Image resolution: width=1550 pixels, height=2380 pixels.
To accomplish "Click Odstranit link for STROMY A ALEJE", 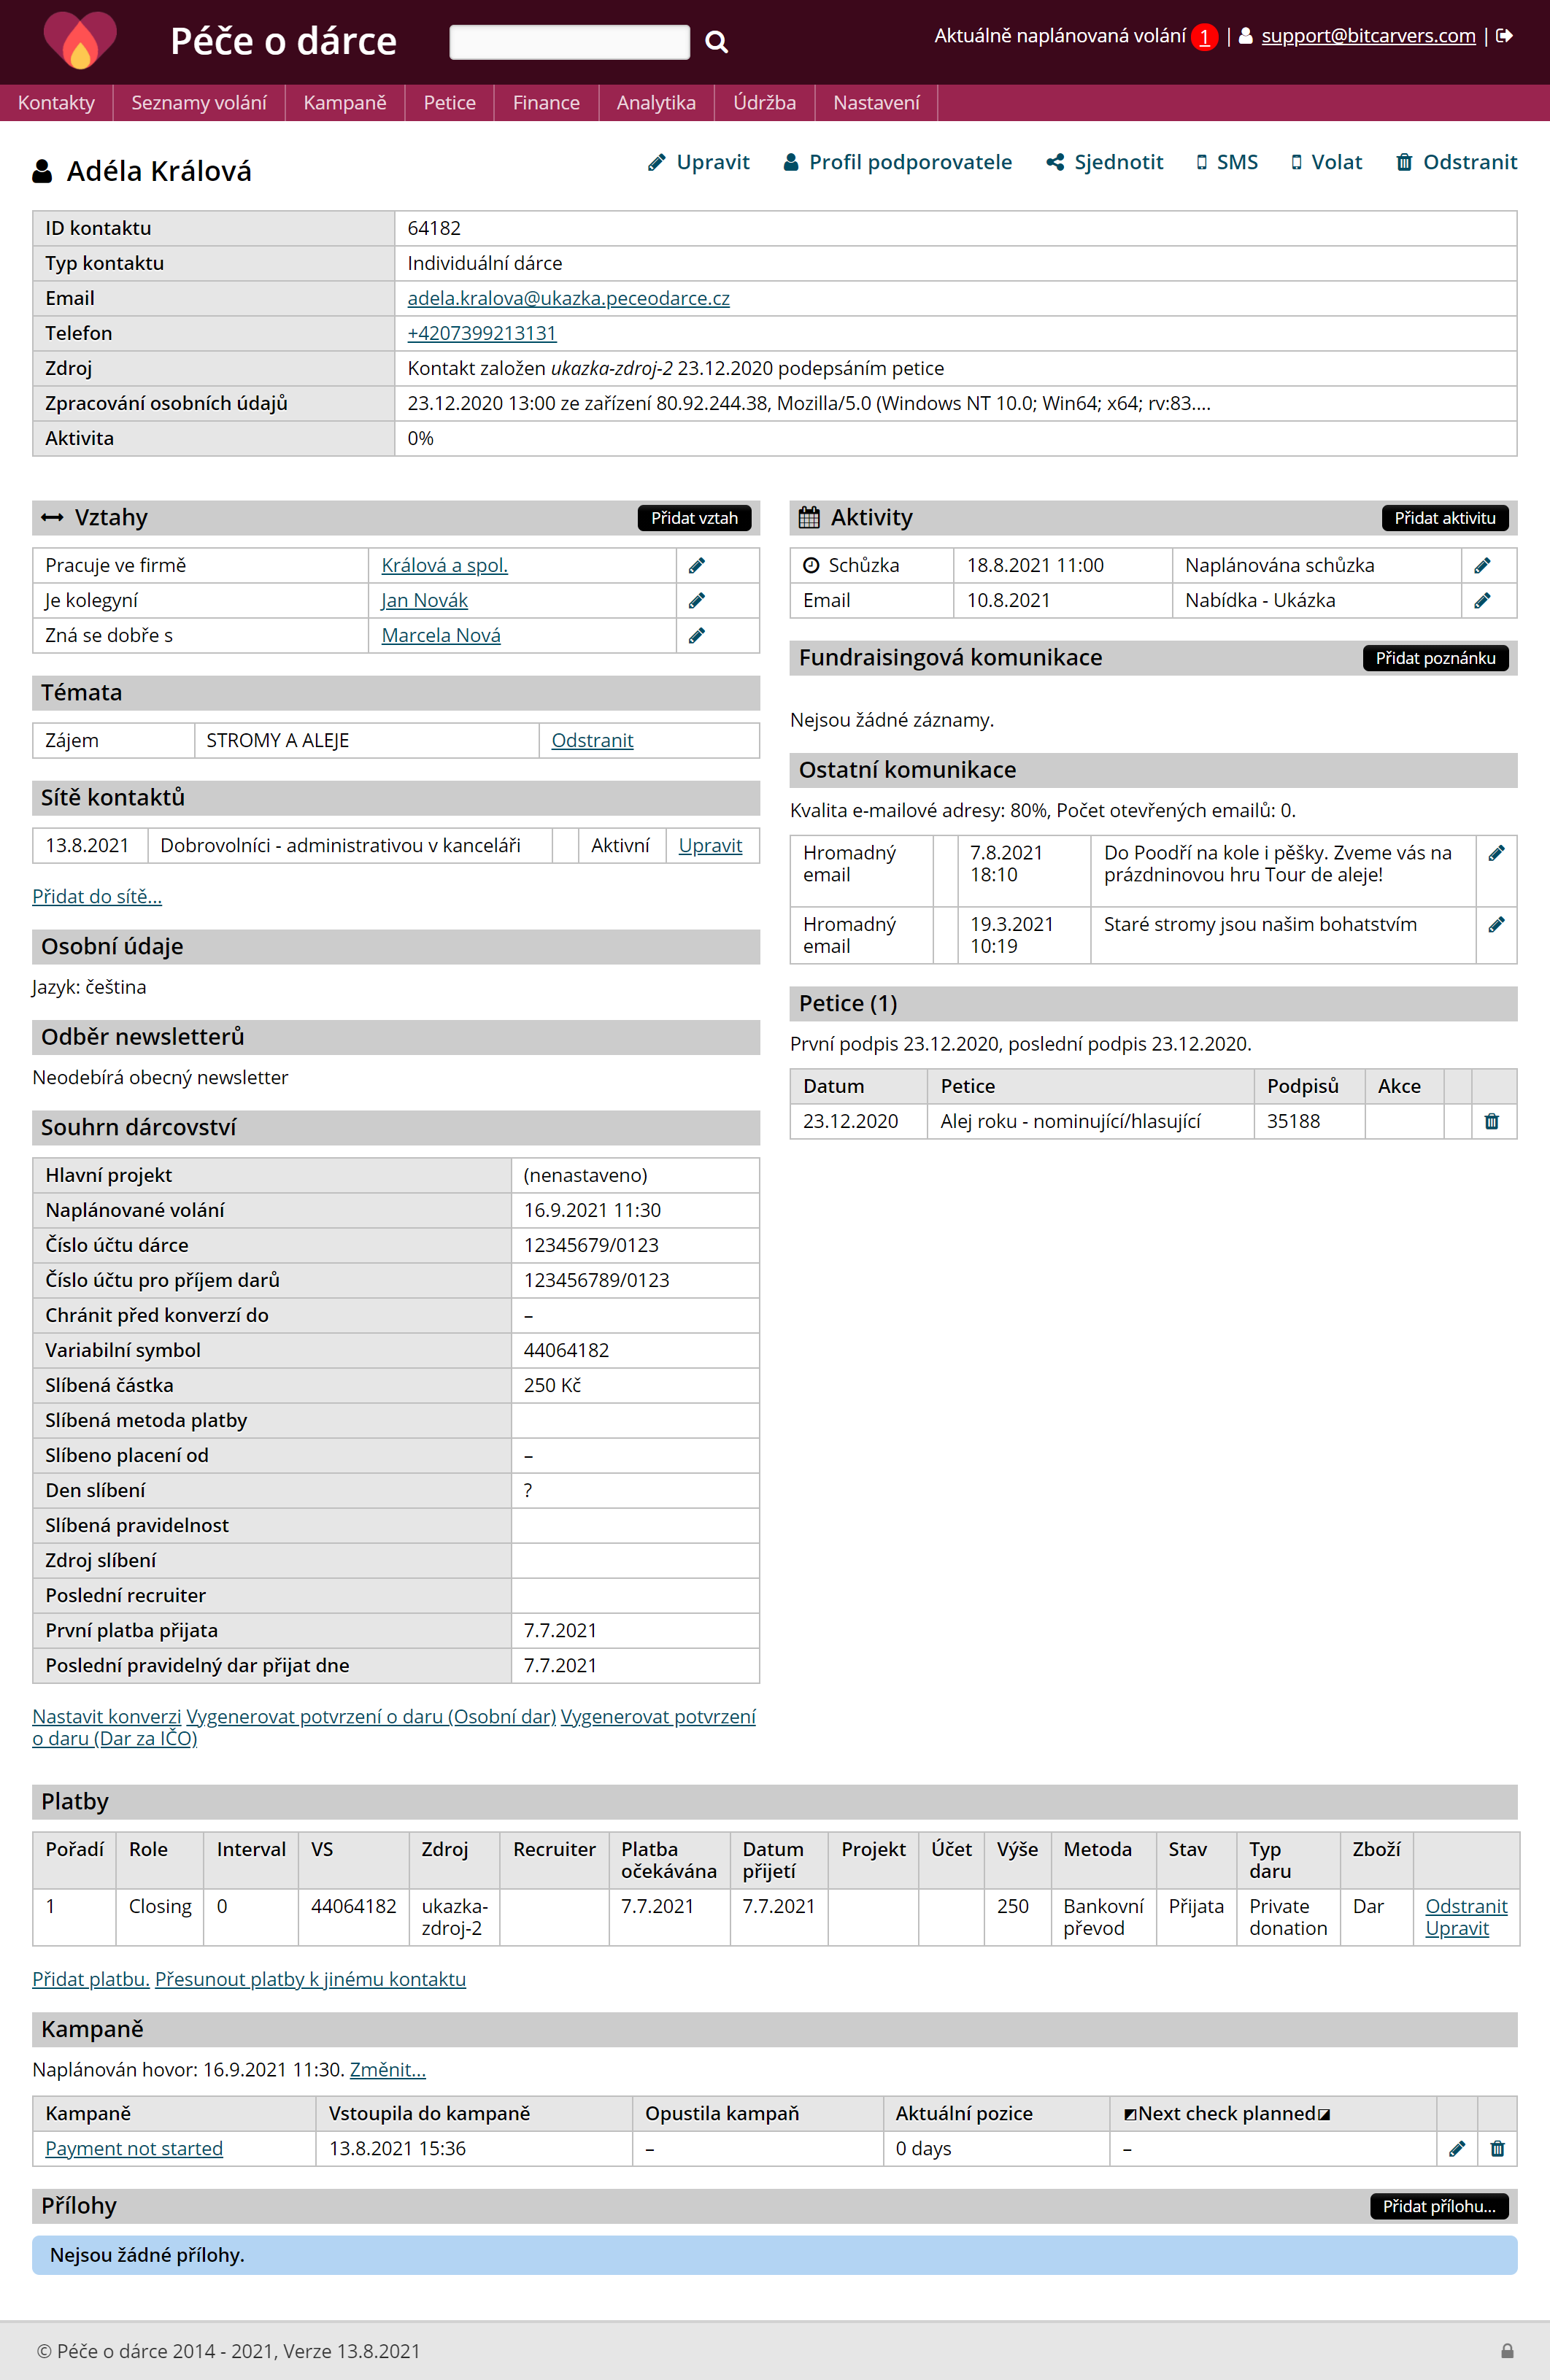I will coord(592,741).
